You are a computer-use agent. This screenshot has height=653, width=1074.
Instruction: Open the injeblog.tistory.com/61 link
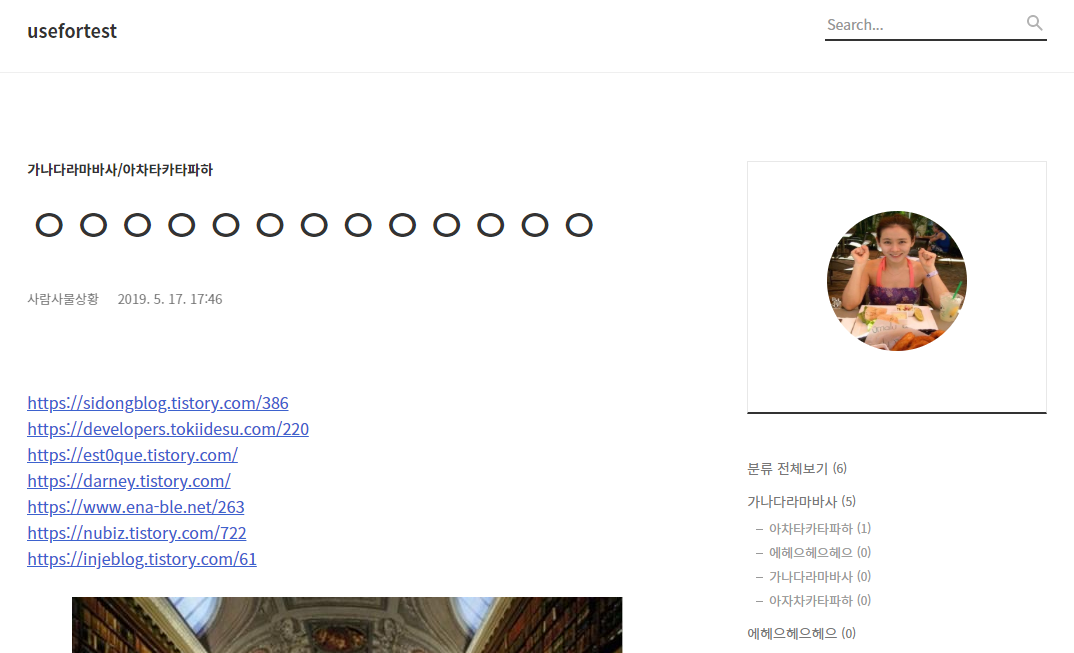point(142,559)
